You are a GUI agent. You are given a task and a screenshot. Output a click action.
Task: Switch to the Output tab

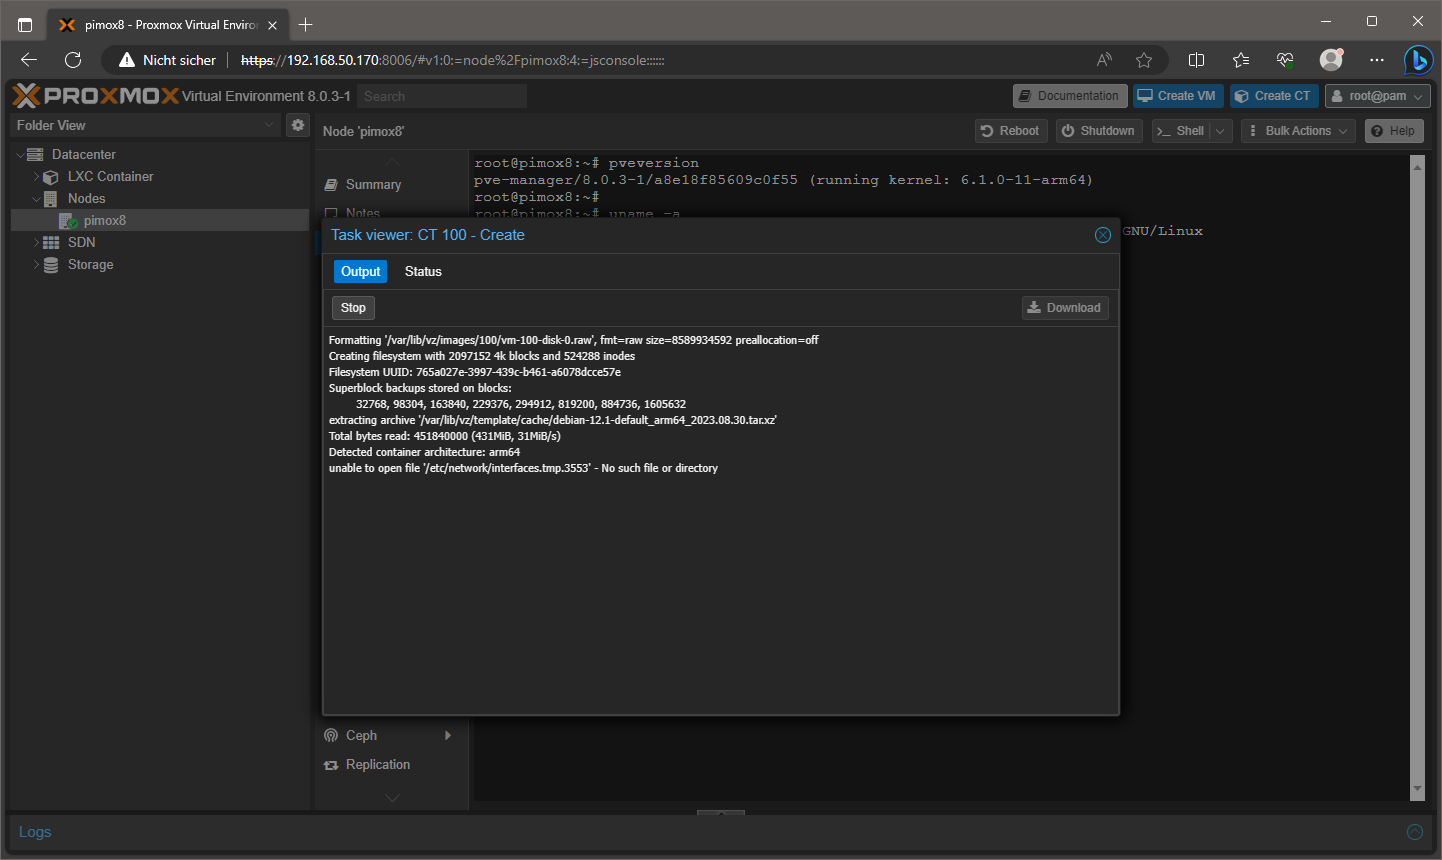[360, 272]
